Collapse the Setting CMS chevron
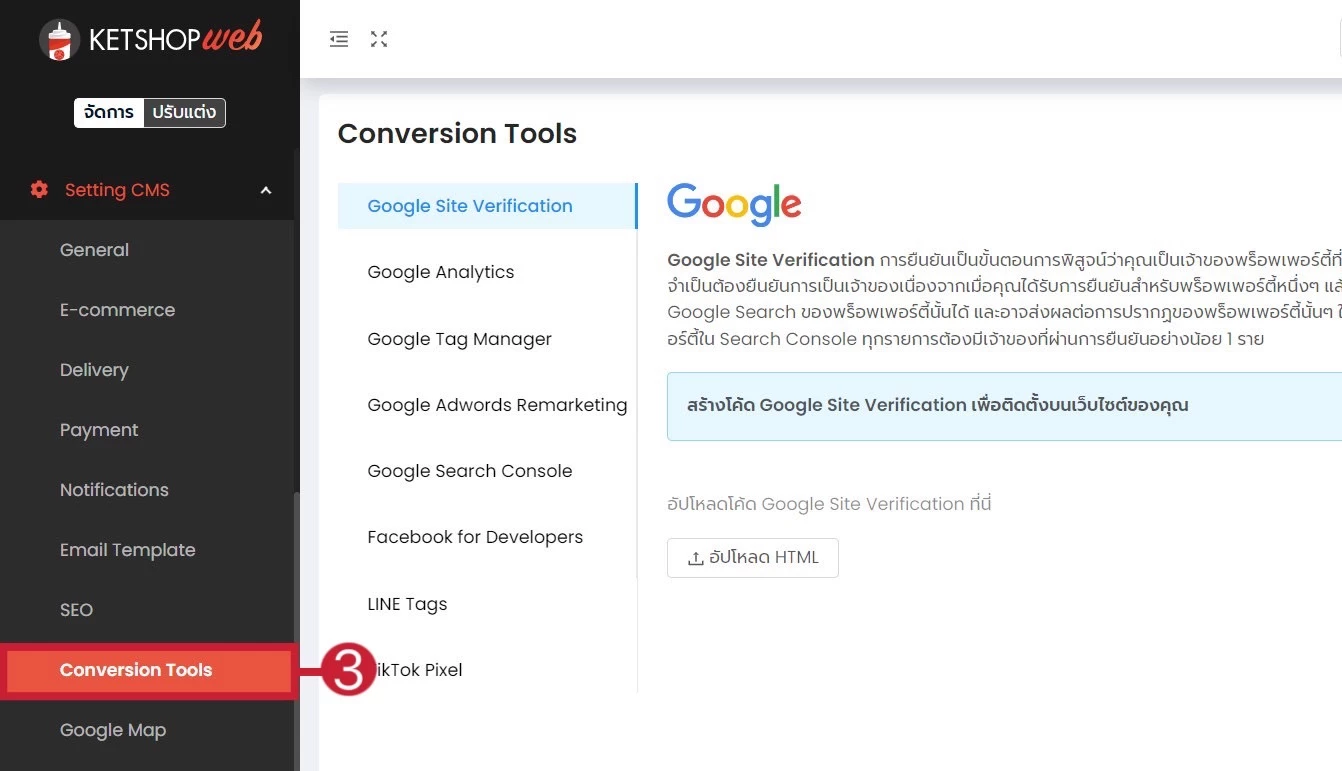This screenshot has width=1342, height=771. (x=266, y=190)
